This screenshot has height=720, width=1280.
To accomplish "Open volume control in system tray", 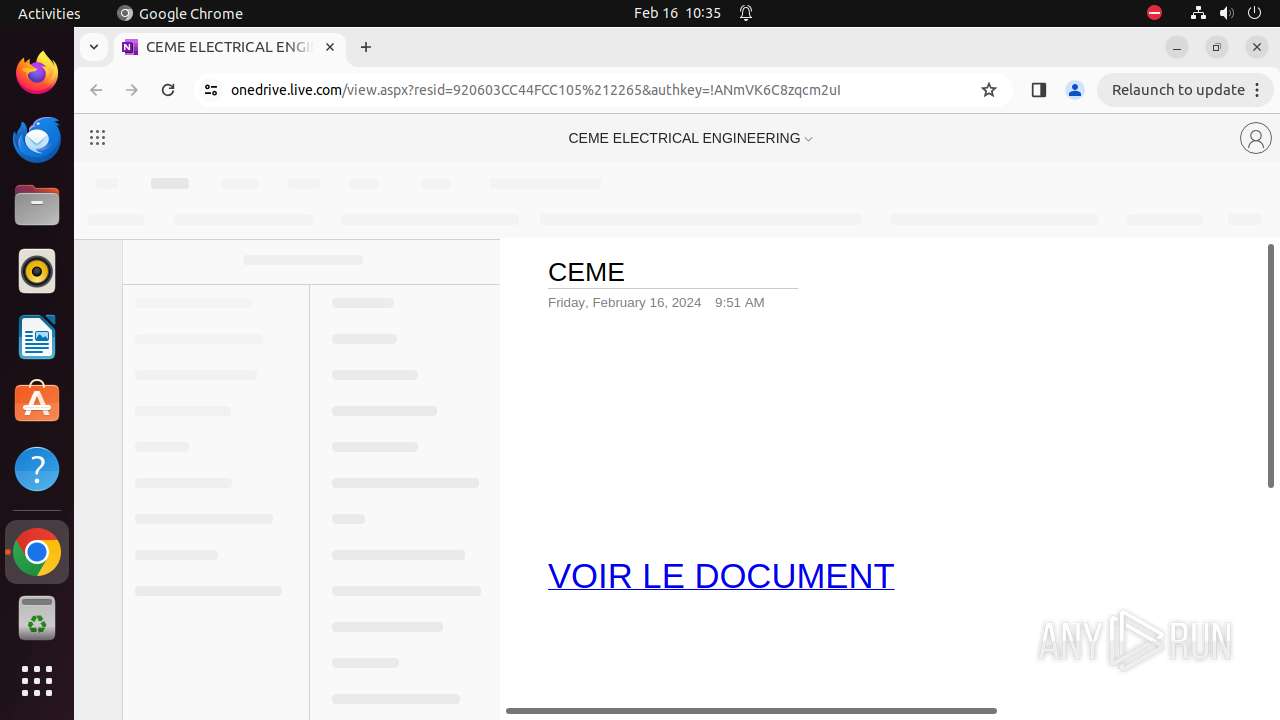I will pyautogui.click(x=1226, y=13).
